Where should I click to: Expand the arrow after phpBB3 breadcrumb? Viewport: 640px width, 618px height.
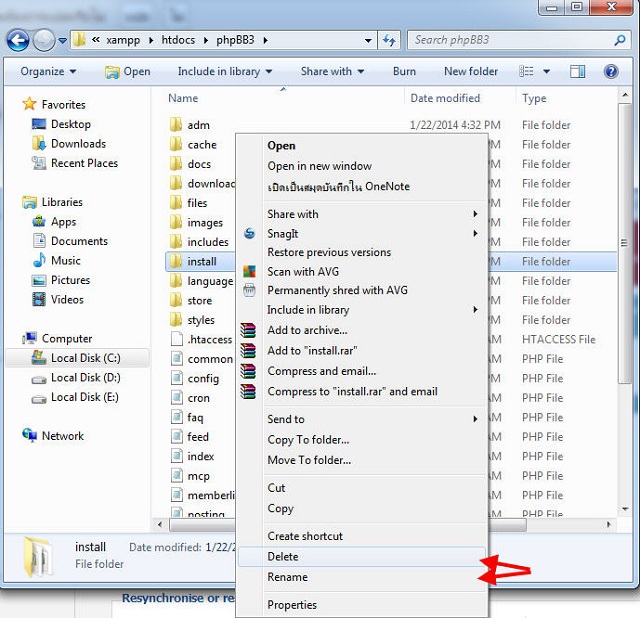(x=266, y=40)
